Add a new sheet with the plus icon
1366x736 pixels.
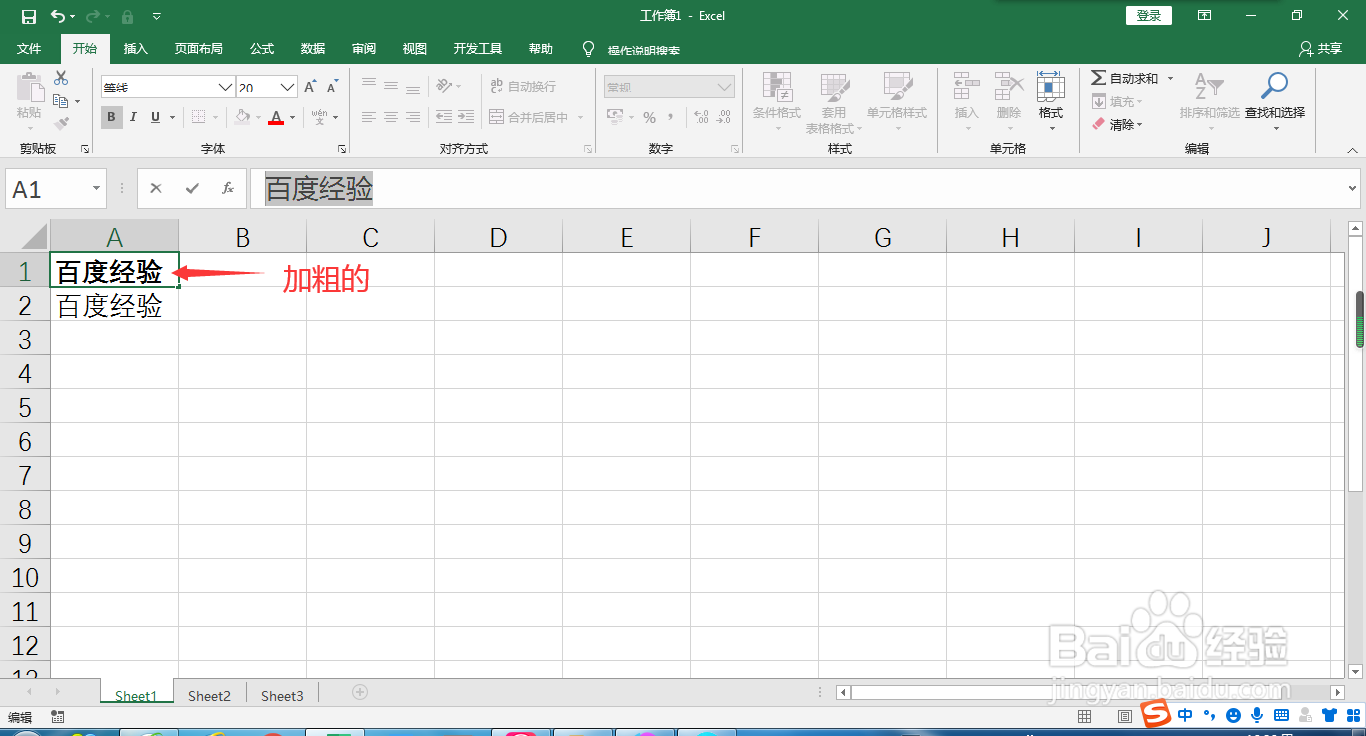click(360, 692)
